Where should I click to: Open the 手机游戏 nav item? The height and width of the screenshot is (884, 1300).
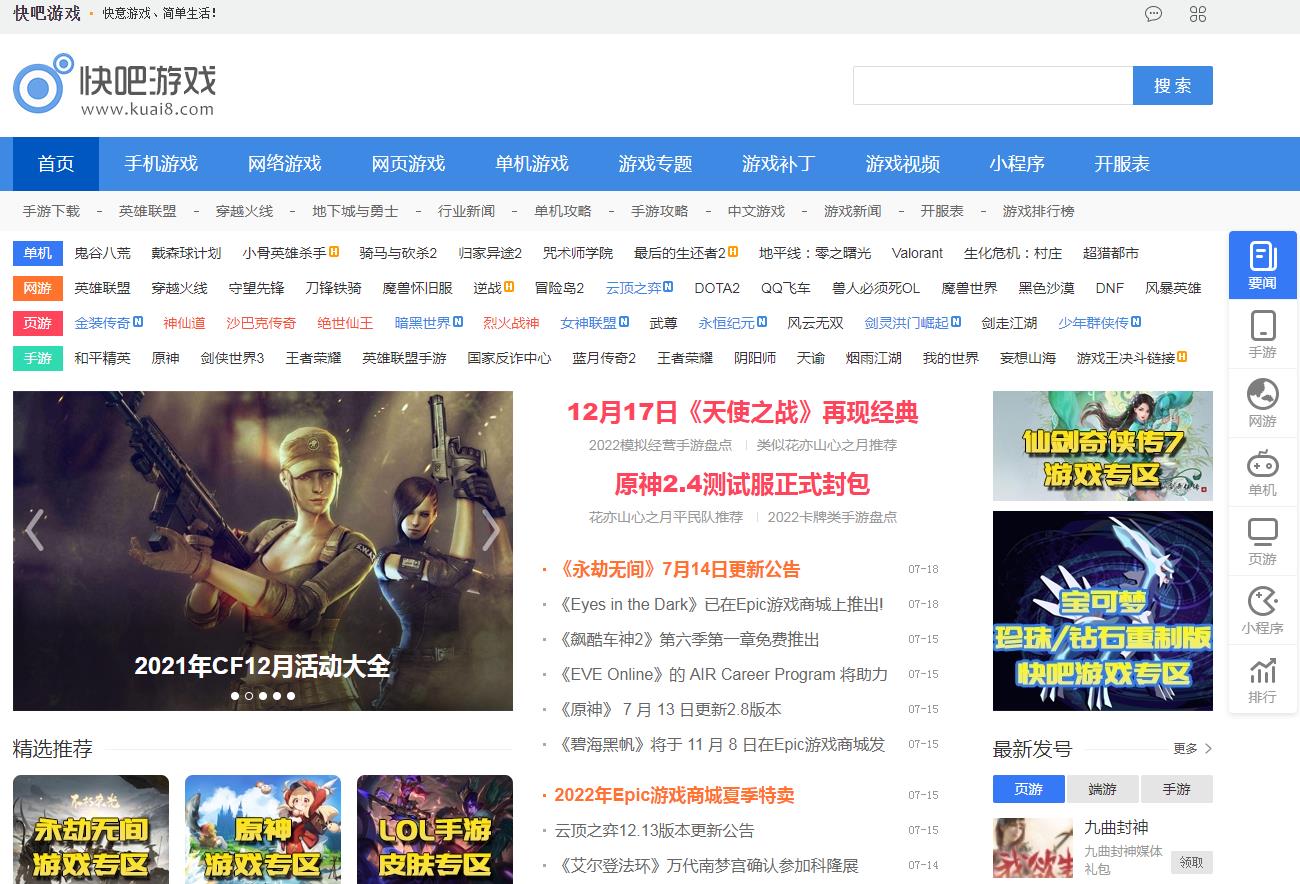[161, 163]
